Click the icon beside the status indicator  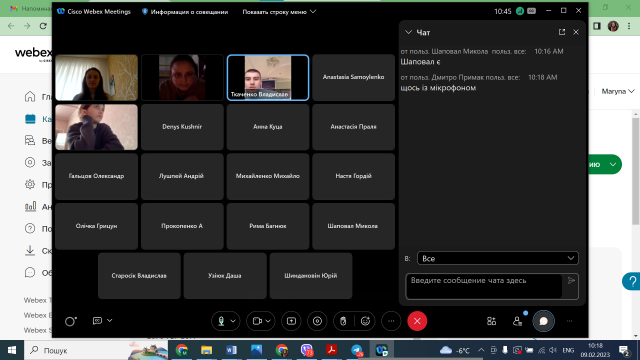(531, 11)
